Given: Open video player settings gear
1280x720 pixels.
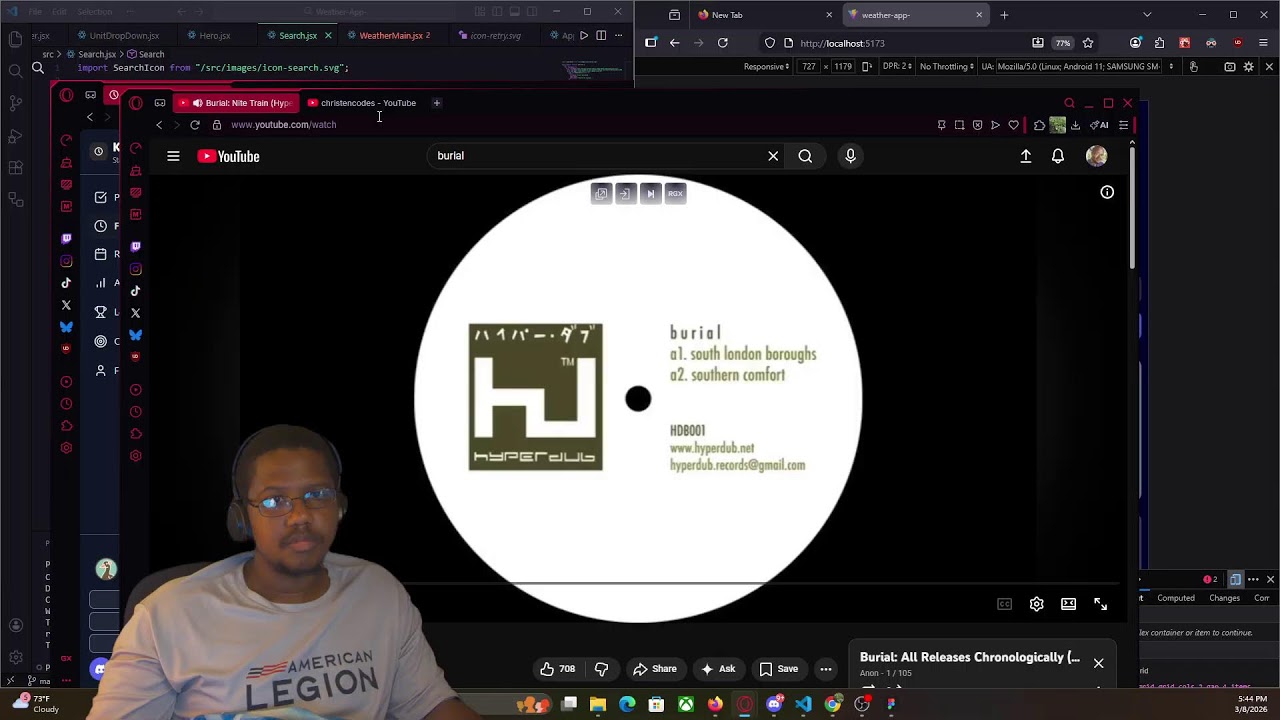Looking at the screenshot, I should coord(1037,604).
